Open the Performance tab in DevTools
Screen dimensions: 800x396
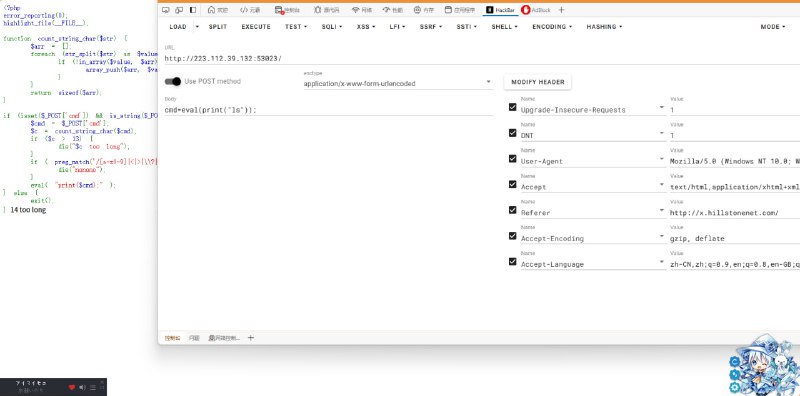pos(393,10)
